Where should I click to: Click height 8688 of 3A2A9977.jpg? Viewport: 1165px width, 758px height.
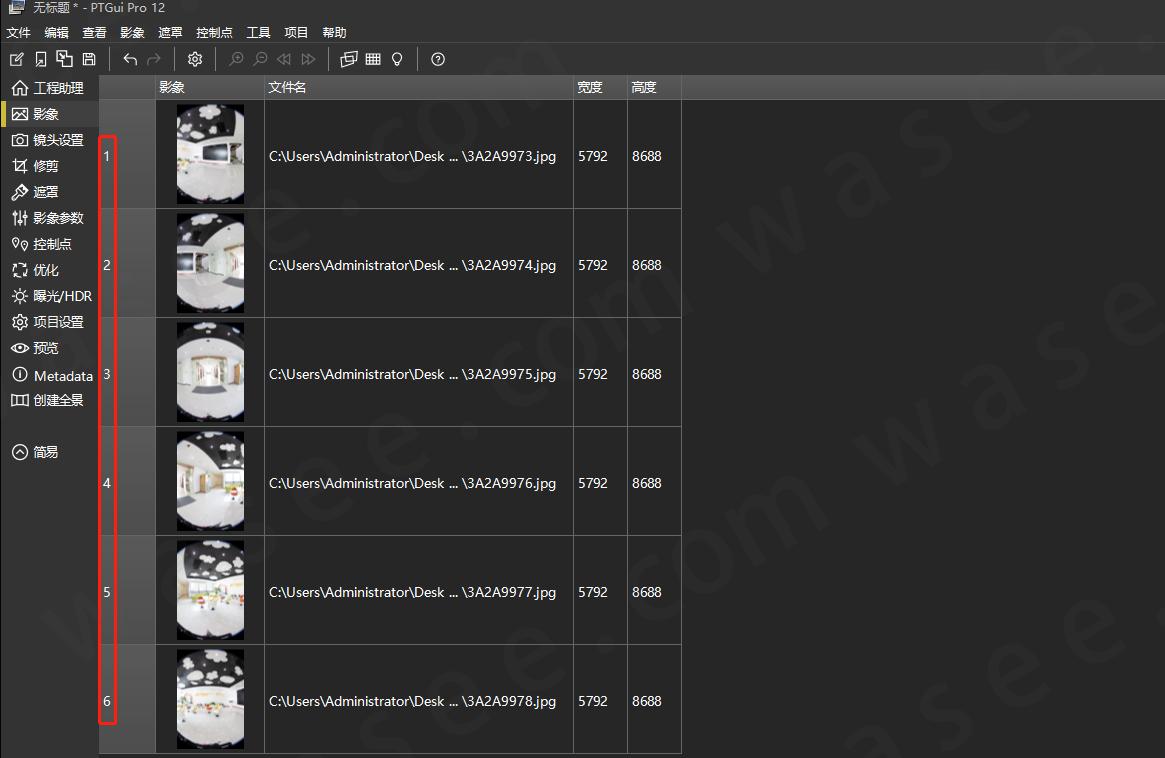point(646,592)
